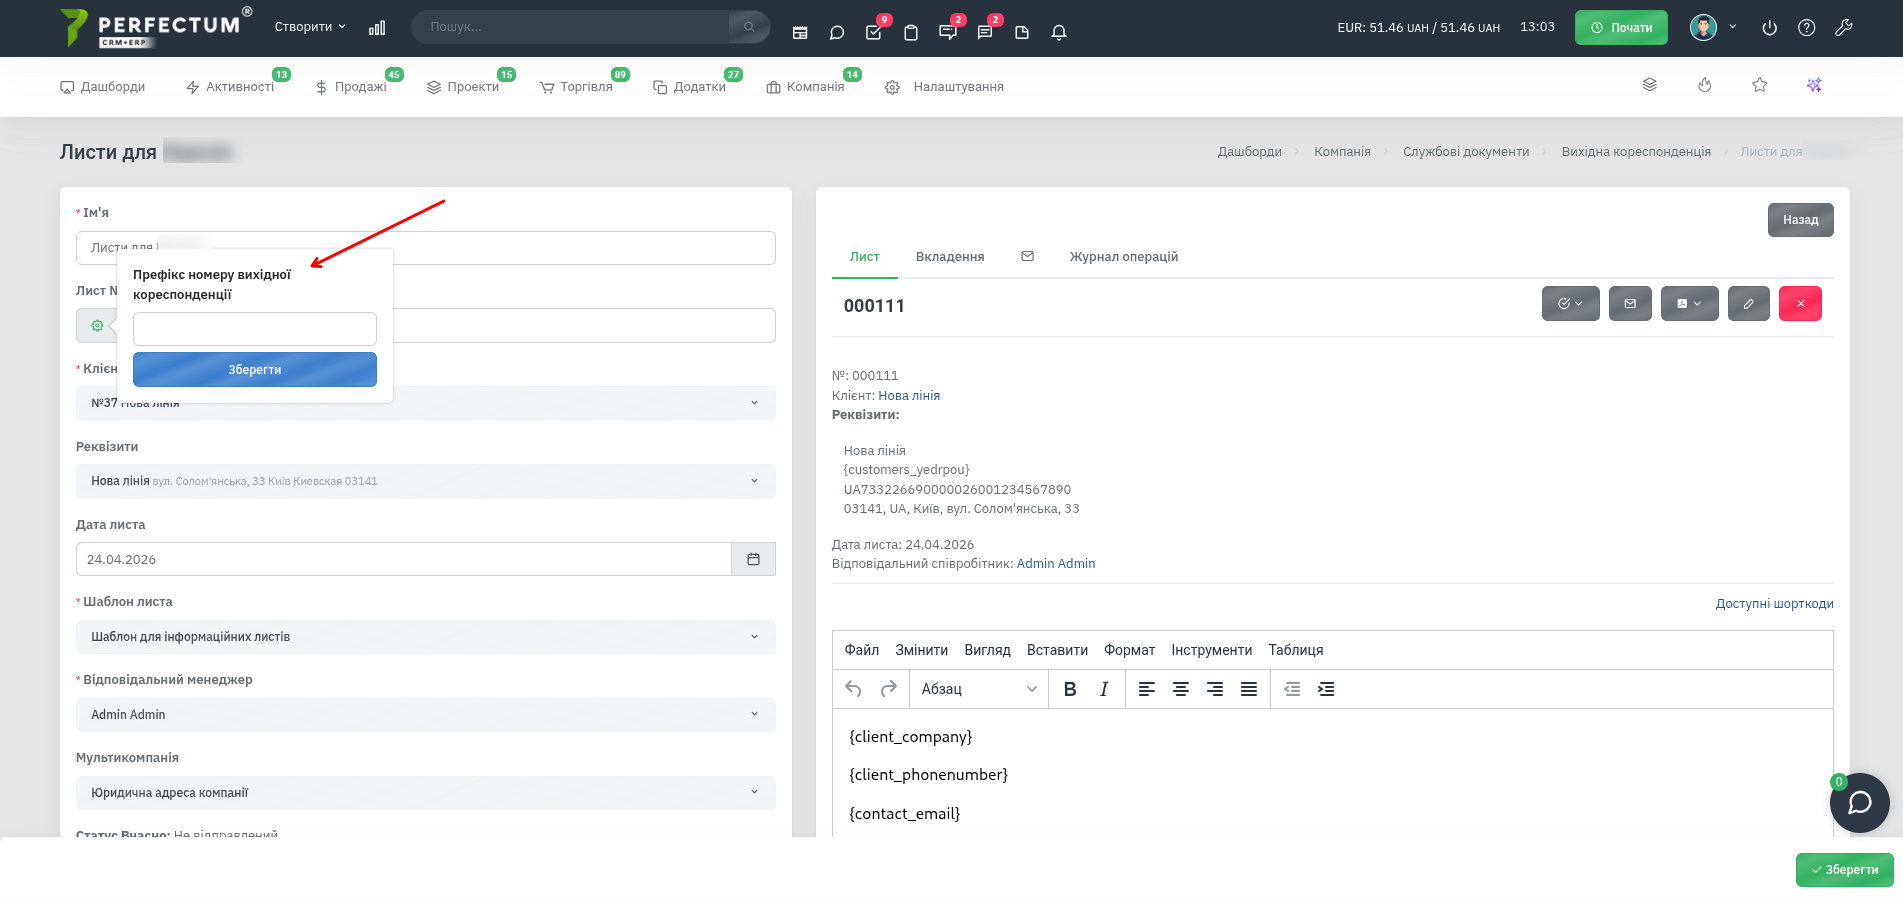The width and height of the screenshot is (1903, 898).
Task: Click the power logout icon
Action: (x=1769, y=28)
